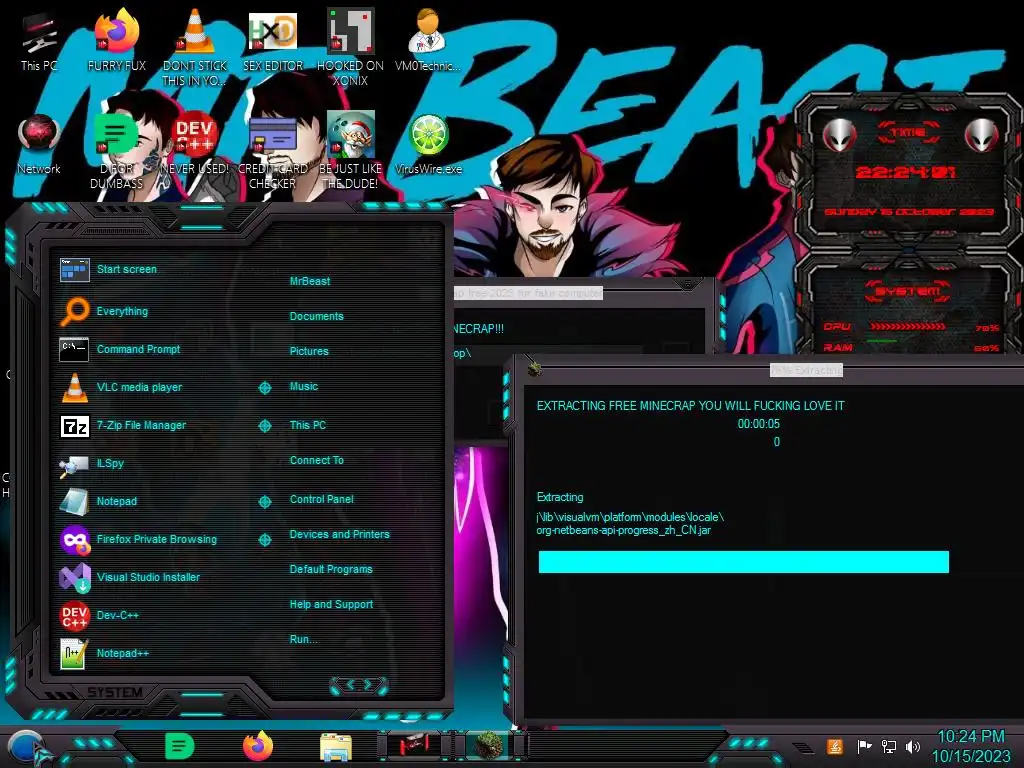Open Action Center flag tray icon
The width and height of the screenshot is (1024, 768).
point(864,746)
